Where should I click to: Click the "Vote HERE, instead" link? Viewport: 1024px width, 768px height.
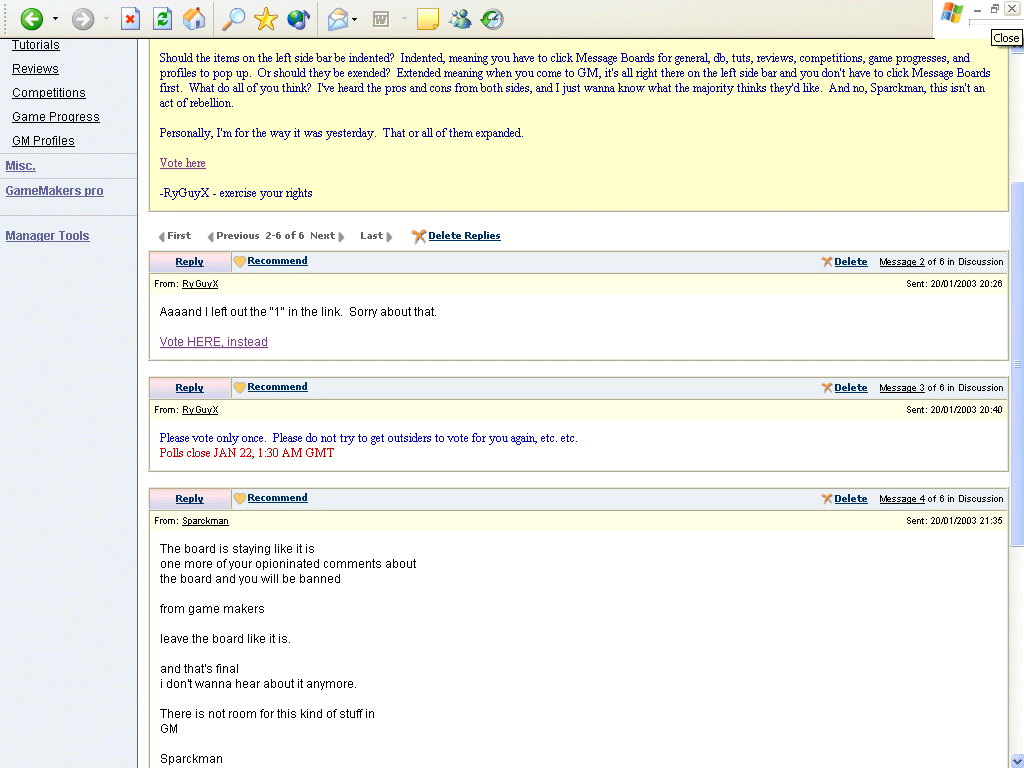213,342
